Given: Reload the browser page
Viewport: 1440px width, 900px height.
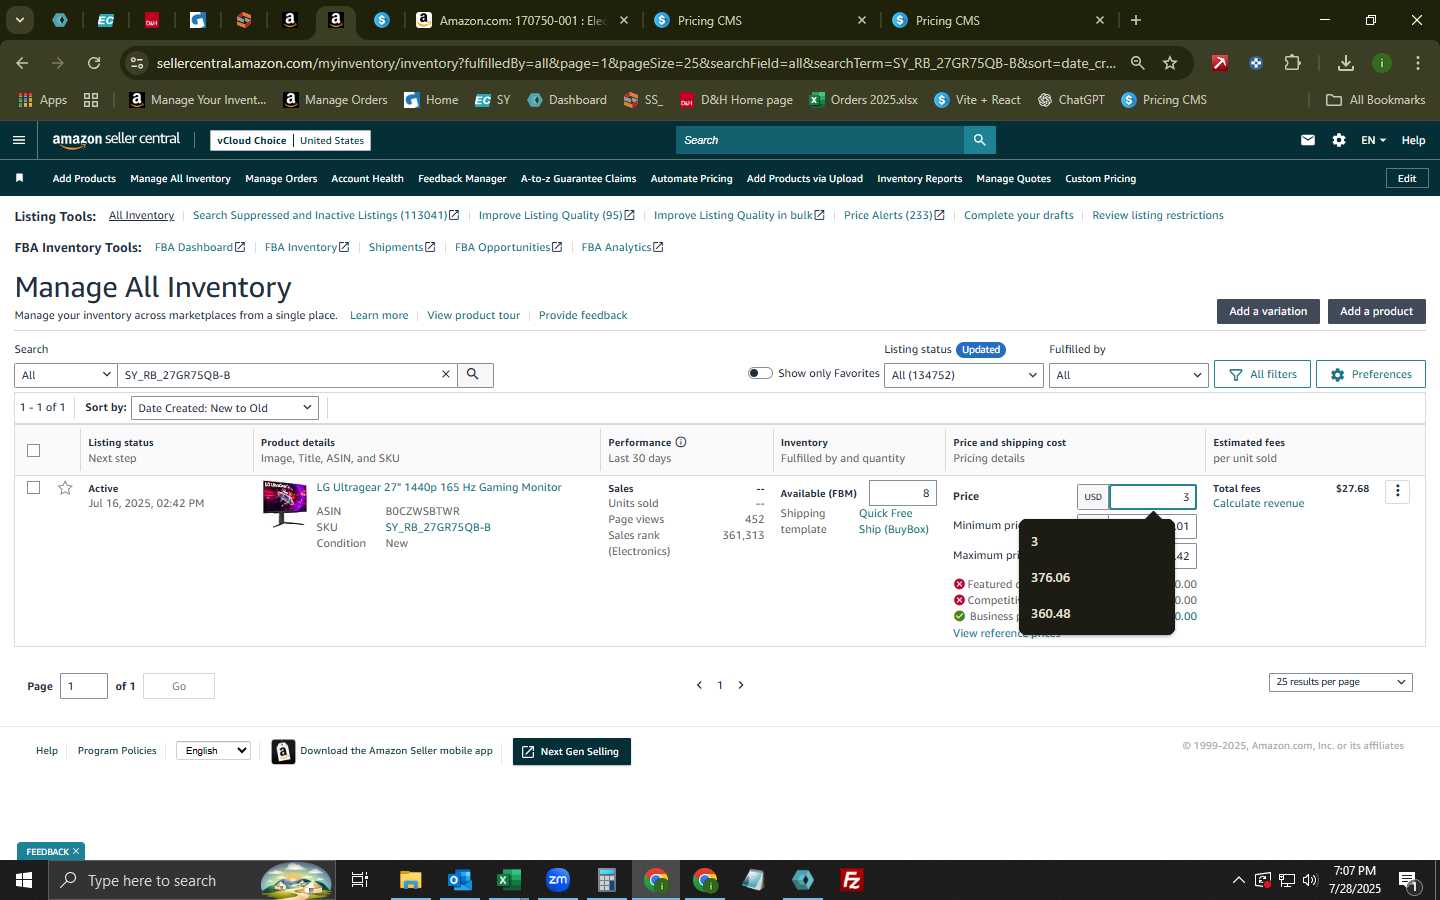Looking at the screenshot, I should (94, 63).
